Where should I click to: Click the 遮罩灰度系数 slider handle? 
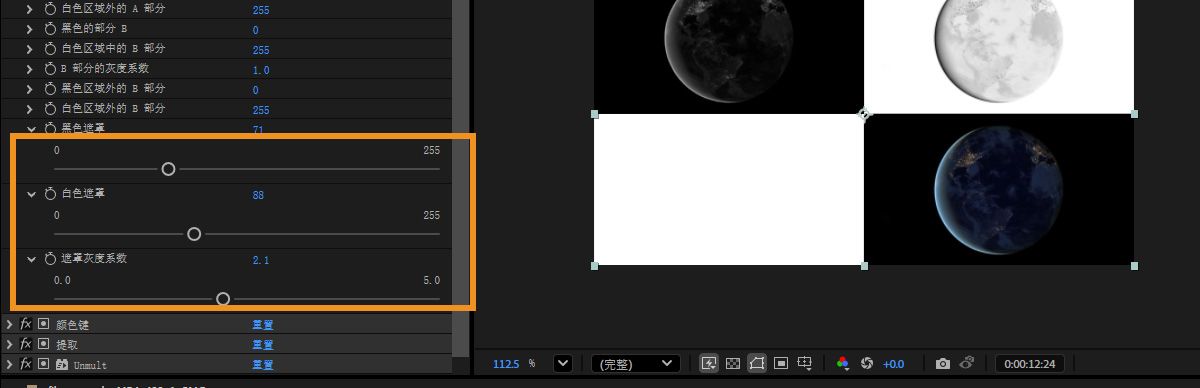pos(223,299)
